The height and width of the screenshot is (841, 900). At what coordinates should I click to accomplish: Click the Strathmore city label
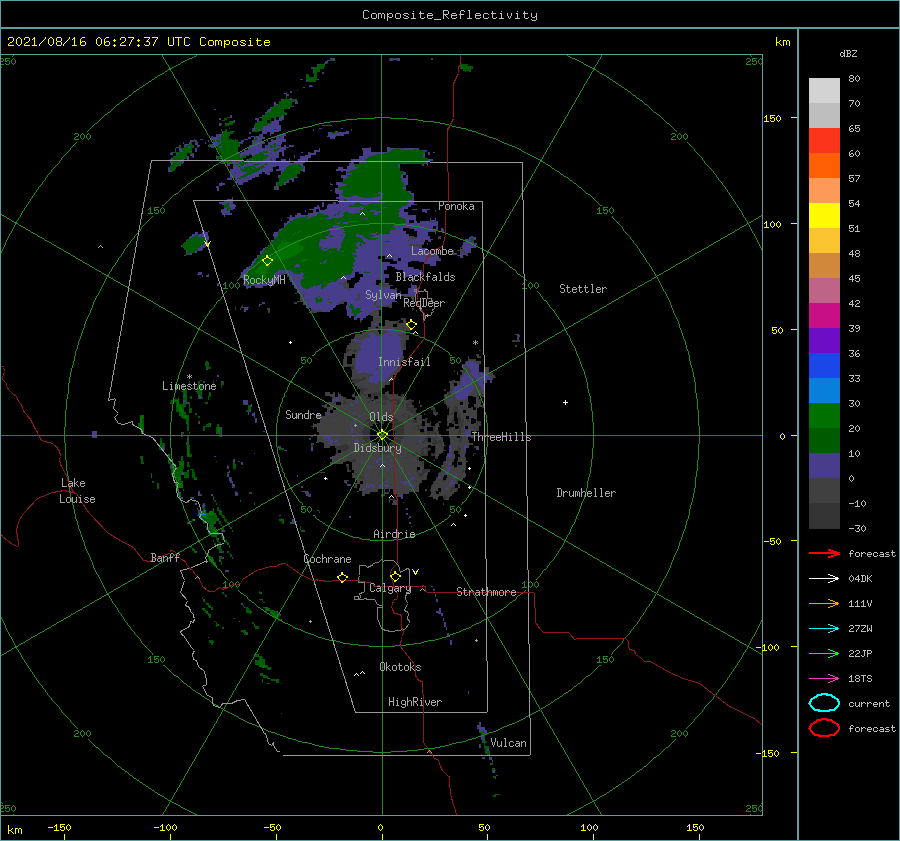click(x=486, y=592)
